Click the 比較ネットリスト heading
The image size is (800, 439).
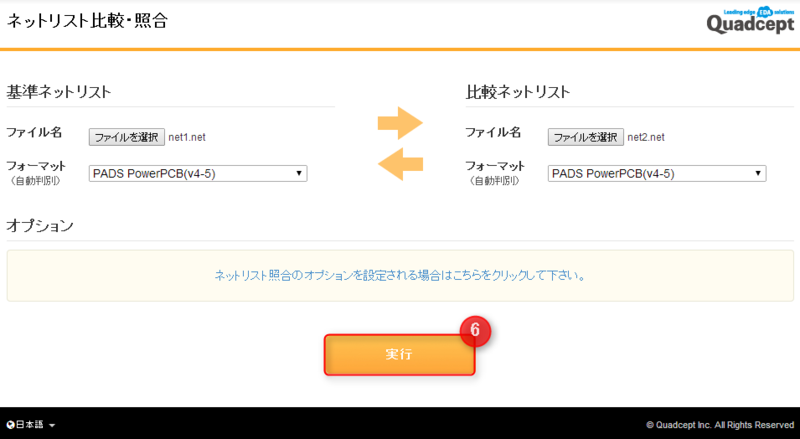518,92
